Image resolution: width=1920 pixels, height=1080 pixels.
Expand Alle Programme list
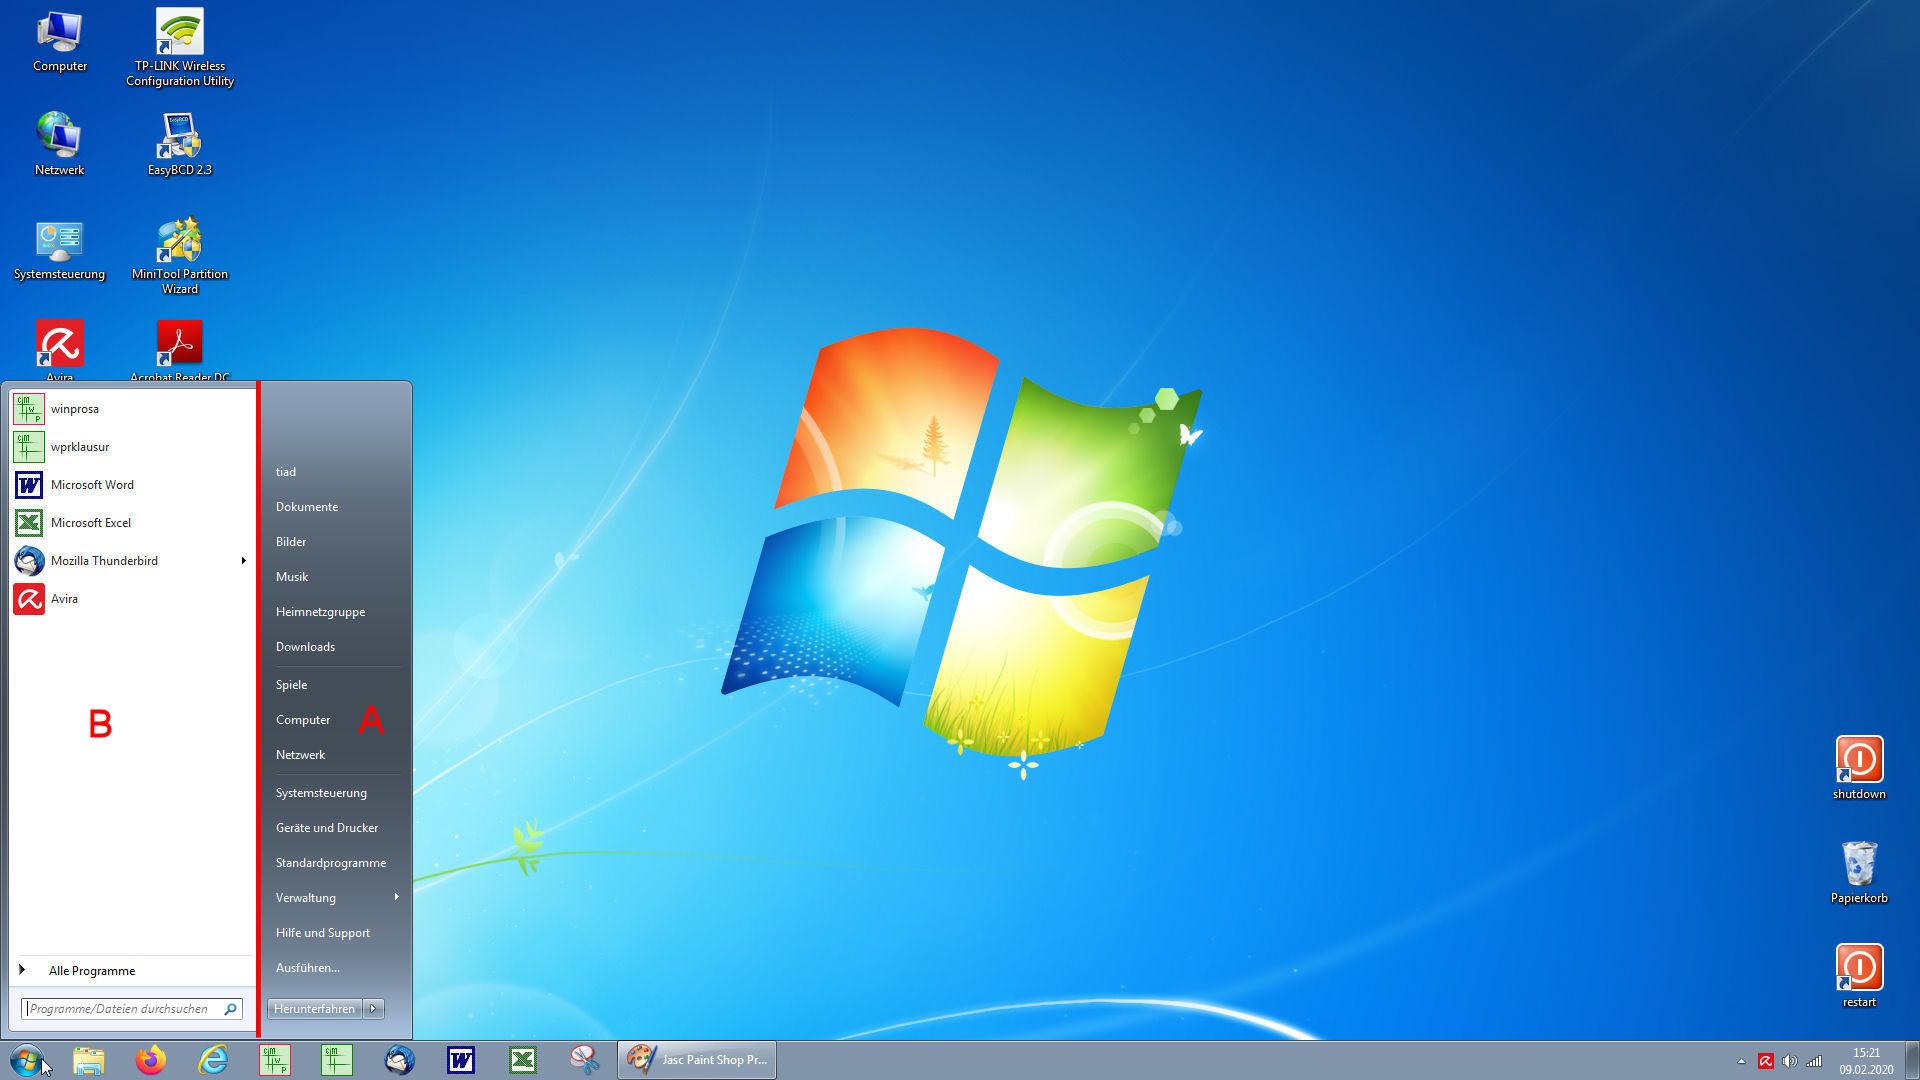(x=91, y=970)
